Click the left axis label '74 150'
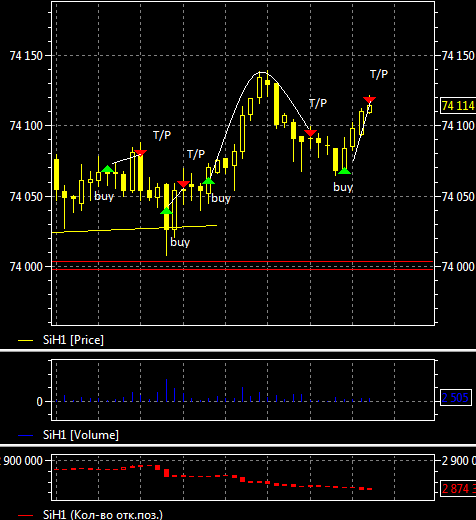This screenshot has height=520, width=476. tap(26, 56)
